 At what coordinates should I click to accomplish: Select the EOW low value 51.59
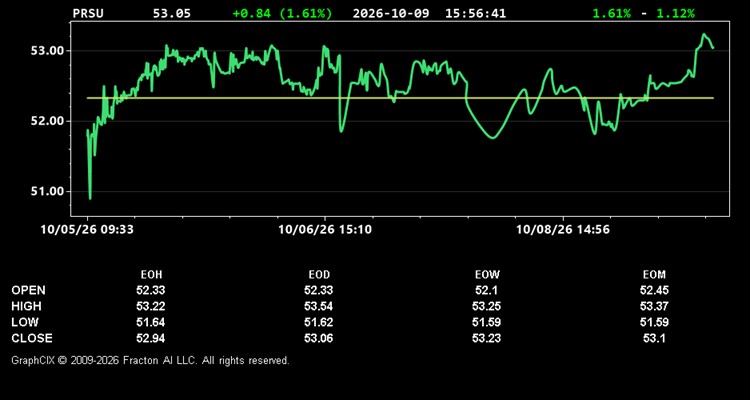486,322
